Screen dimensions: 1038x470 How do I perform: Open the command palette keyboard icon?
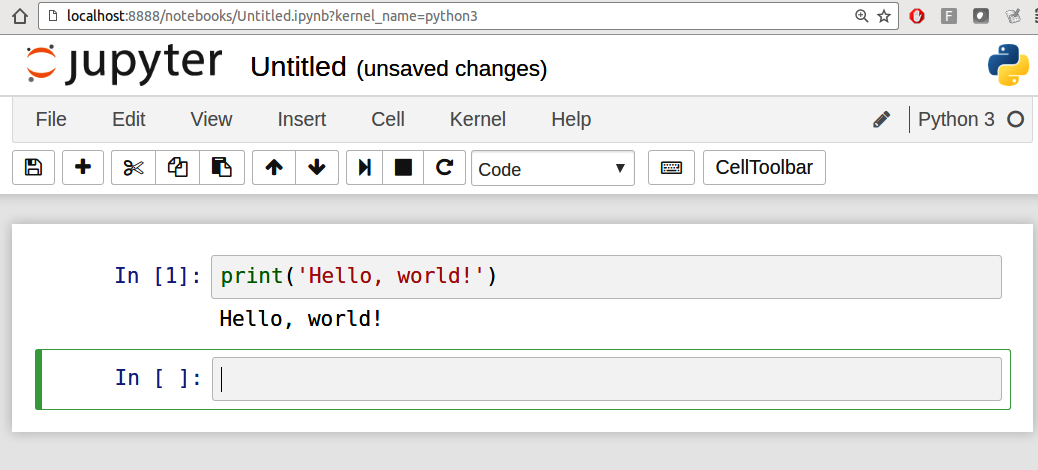[671, 168]
